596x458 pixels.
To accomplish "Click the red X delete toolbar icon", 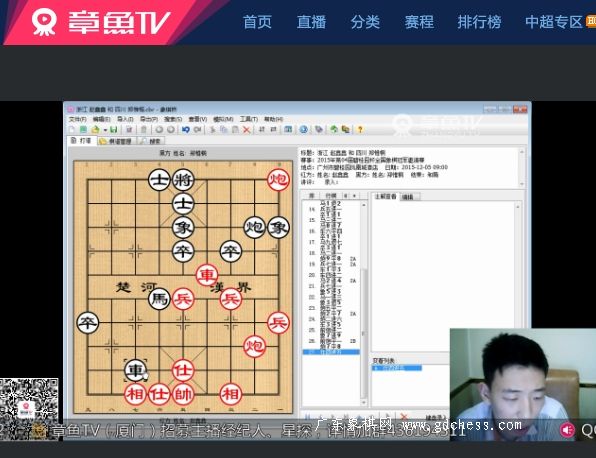I will tap(246, 130).
